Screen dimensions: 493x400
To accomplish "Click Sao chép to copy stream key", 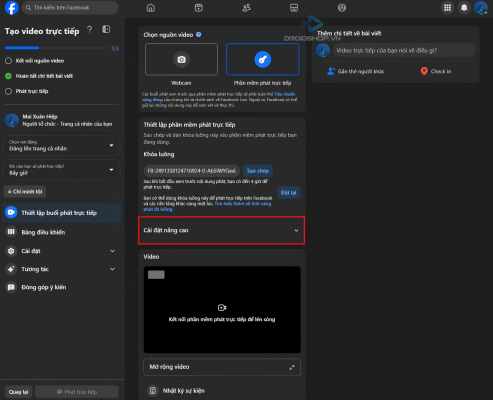I will [258, 171].
